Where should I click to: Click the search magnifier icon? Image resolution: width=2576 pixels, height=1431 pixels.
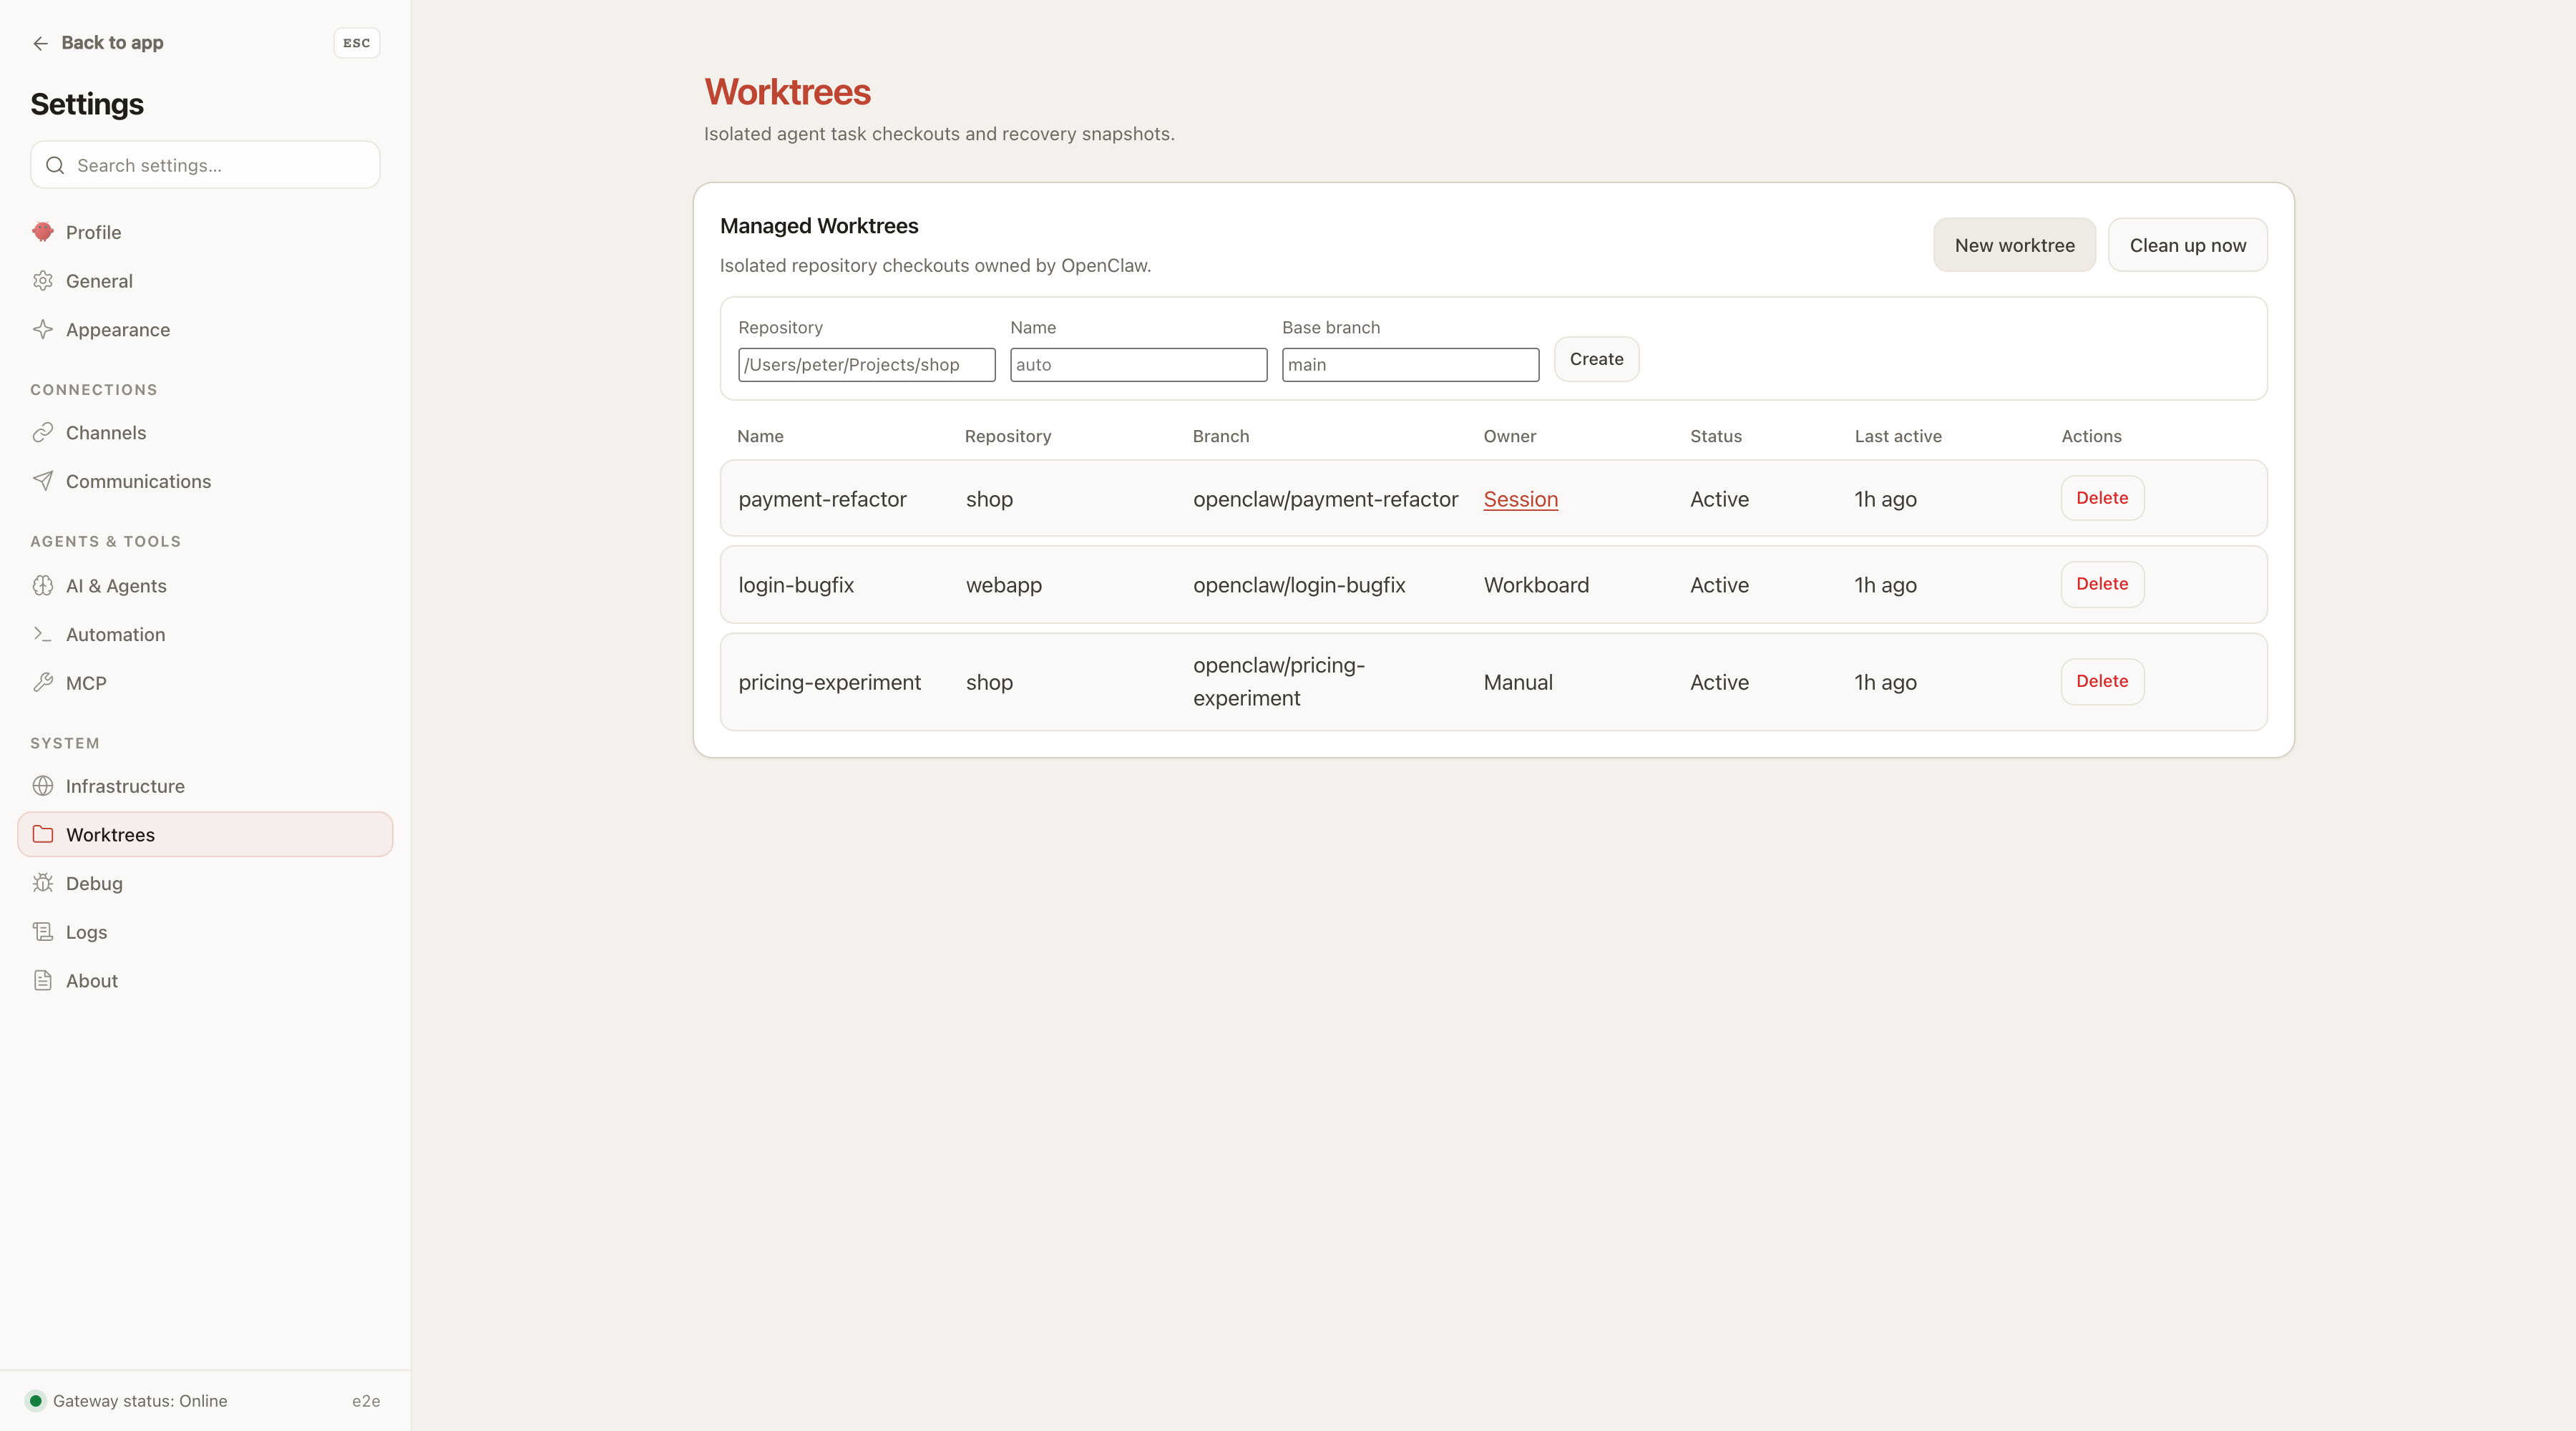click(55, 165)
